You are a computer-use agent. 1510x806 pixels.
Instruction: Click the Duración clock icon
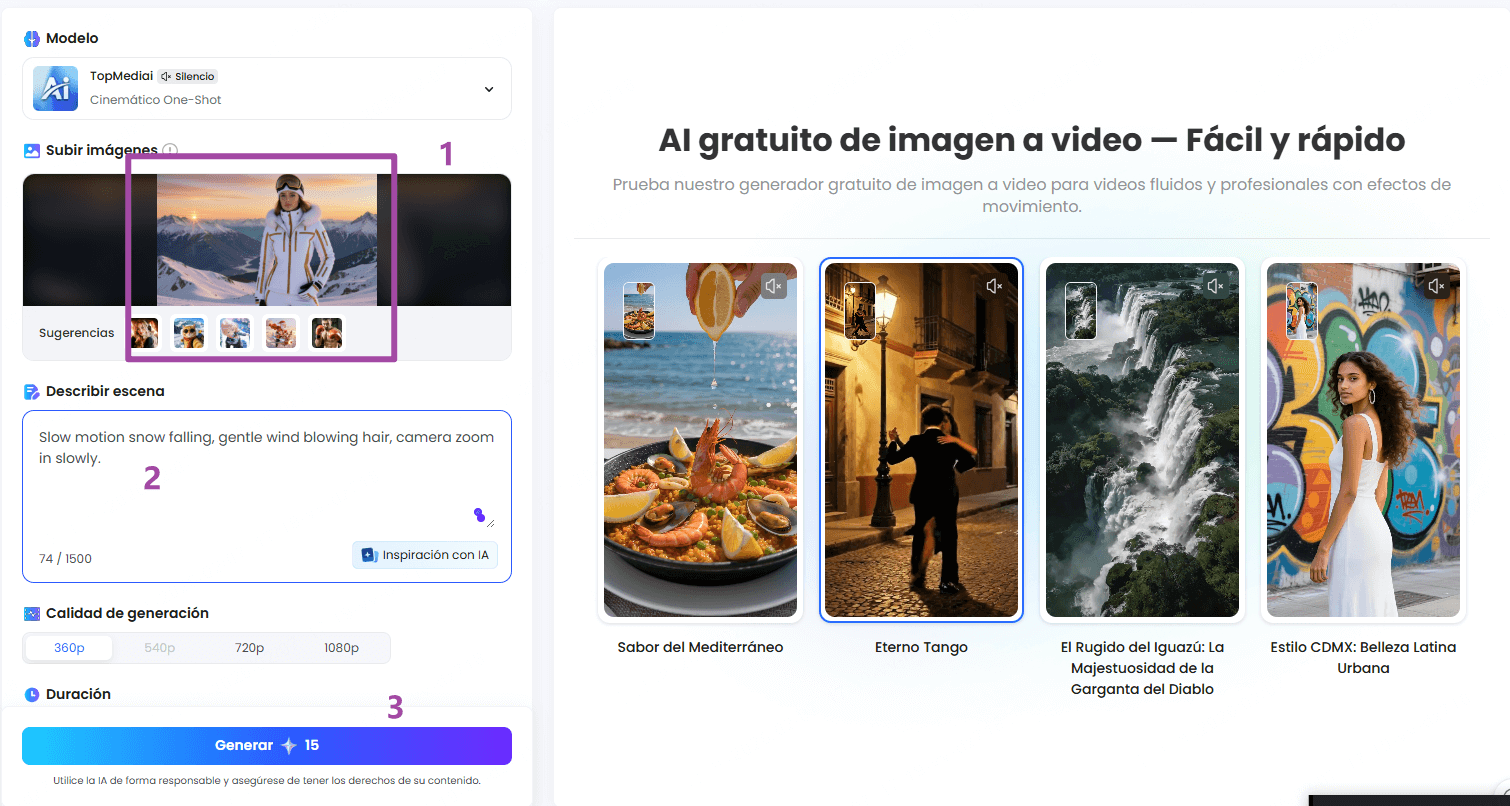30,693
